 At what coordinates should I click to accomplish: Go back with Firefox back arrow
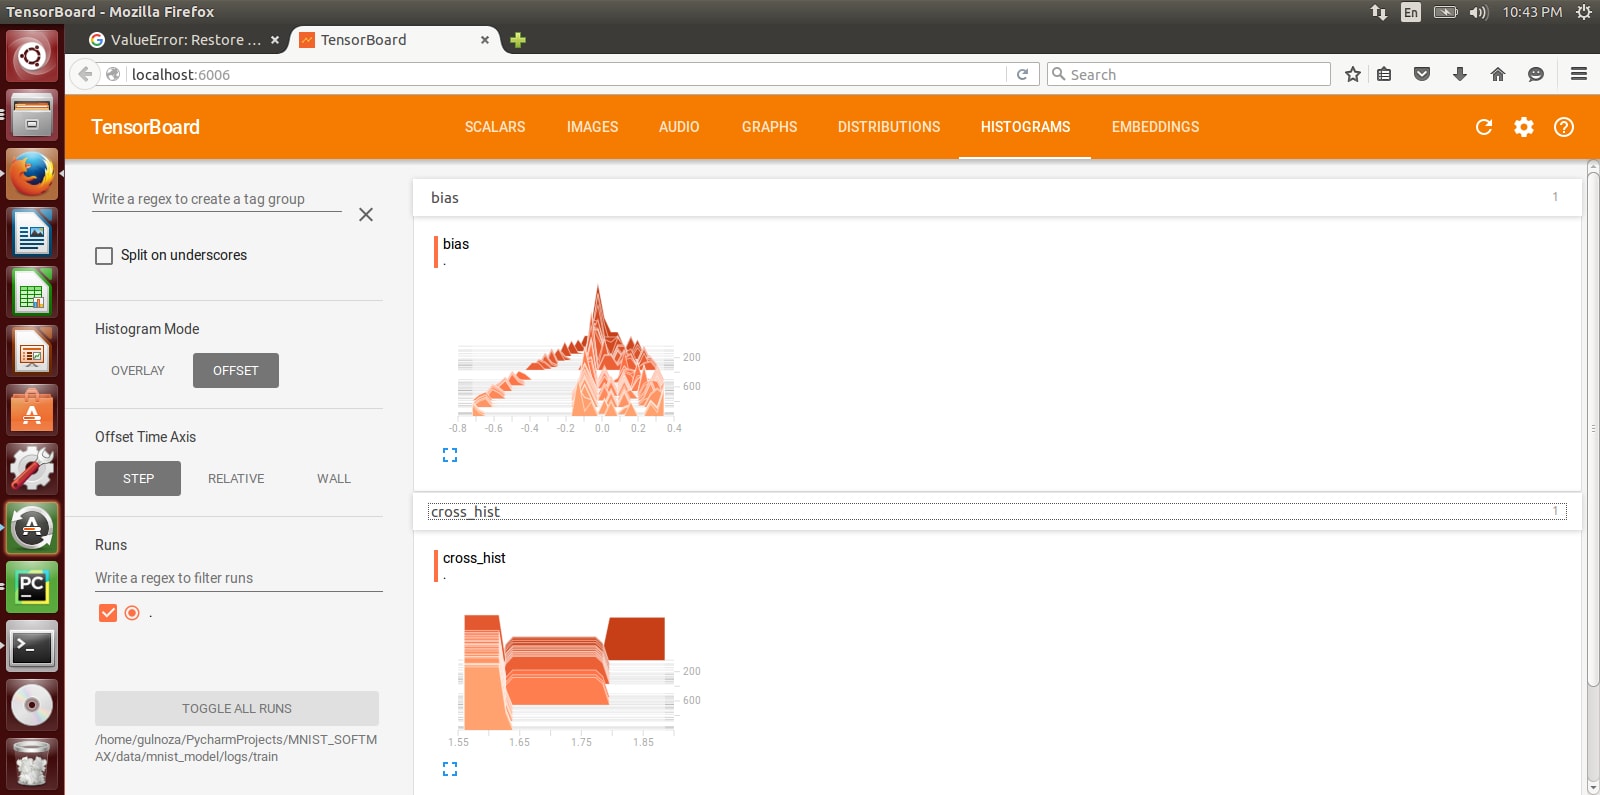(x=86, y=74)
